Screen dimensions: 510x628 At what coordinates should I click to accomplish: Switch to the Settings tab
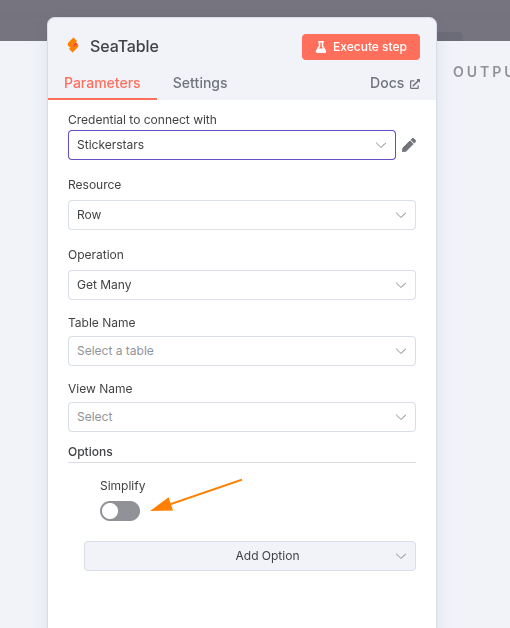(x=200, y=83)
